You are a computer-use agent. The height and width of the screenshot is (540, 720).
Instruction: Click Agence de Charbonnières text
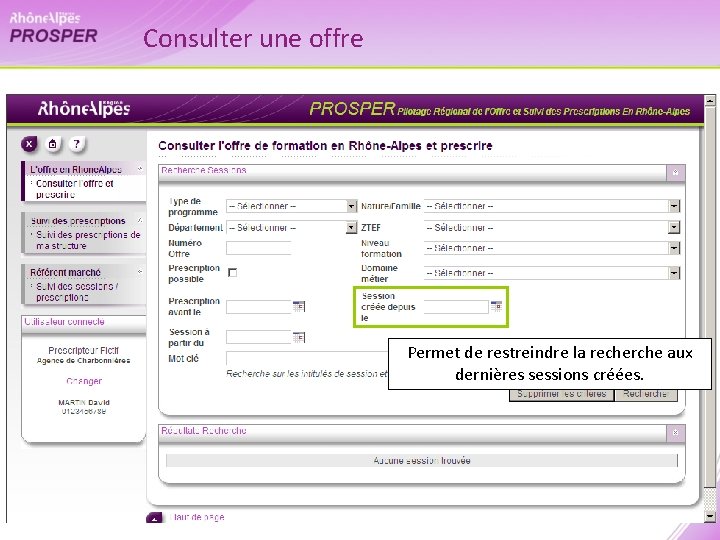tap(84, 361)
